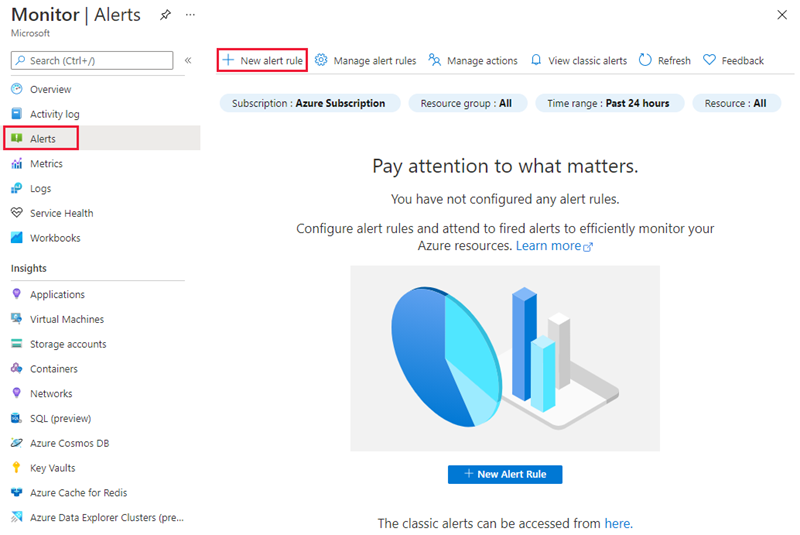Click the Feedback heart icon
Viewport: 800px width, 535px height.
709,60
